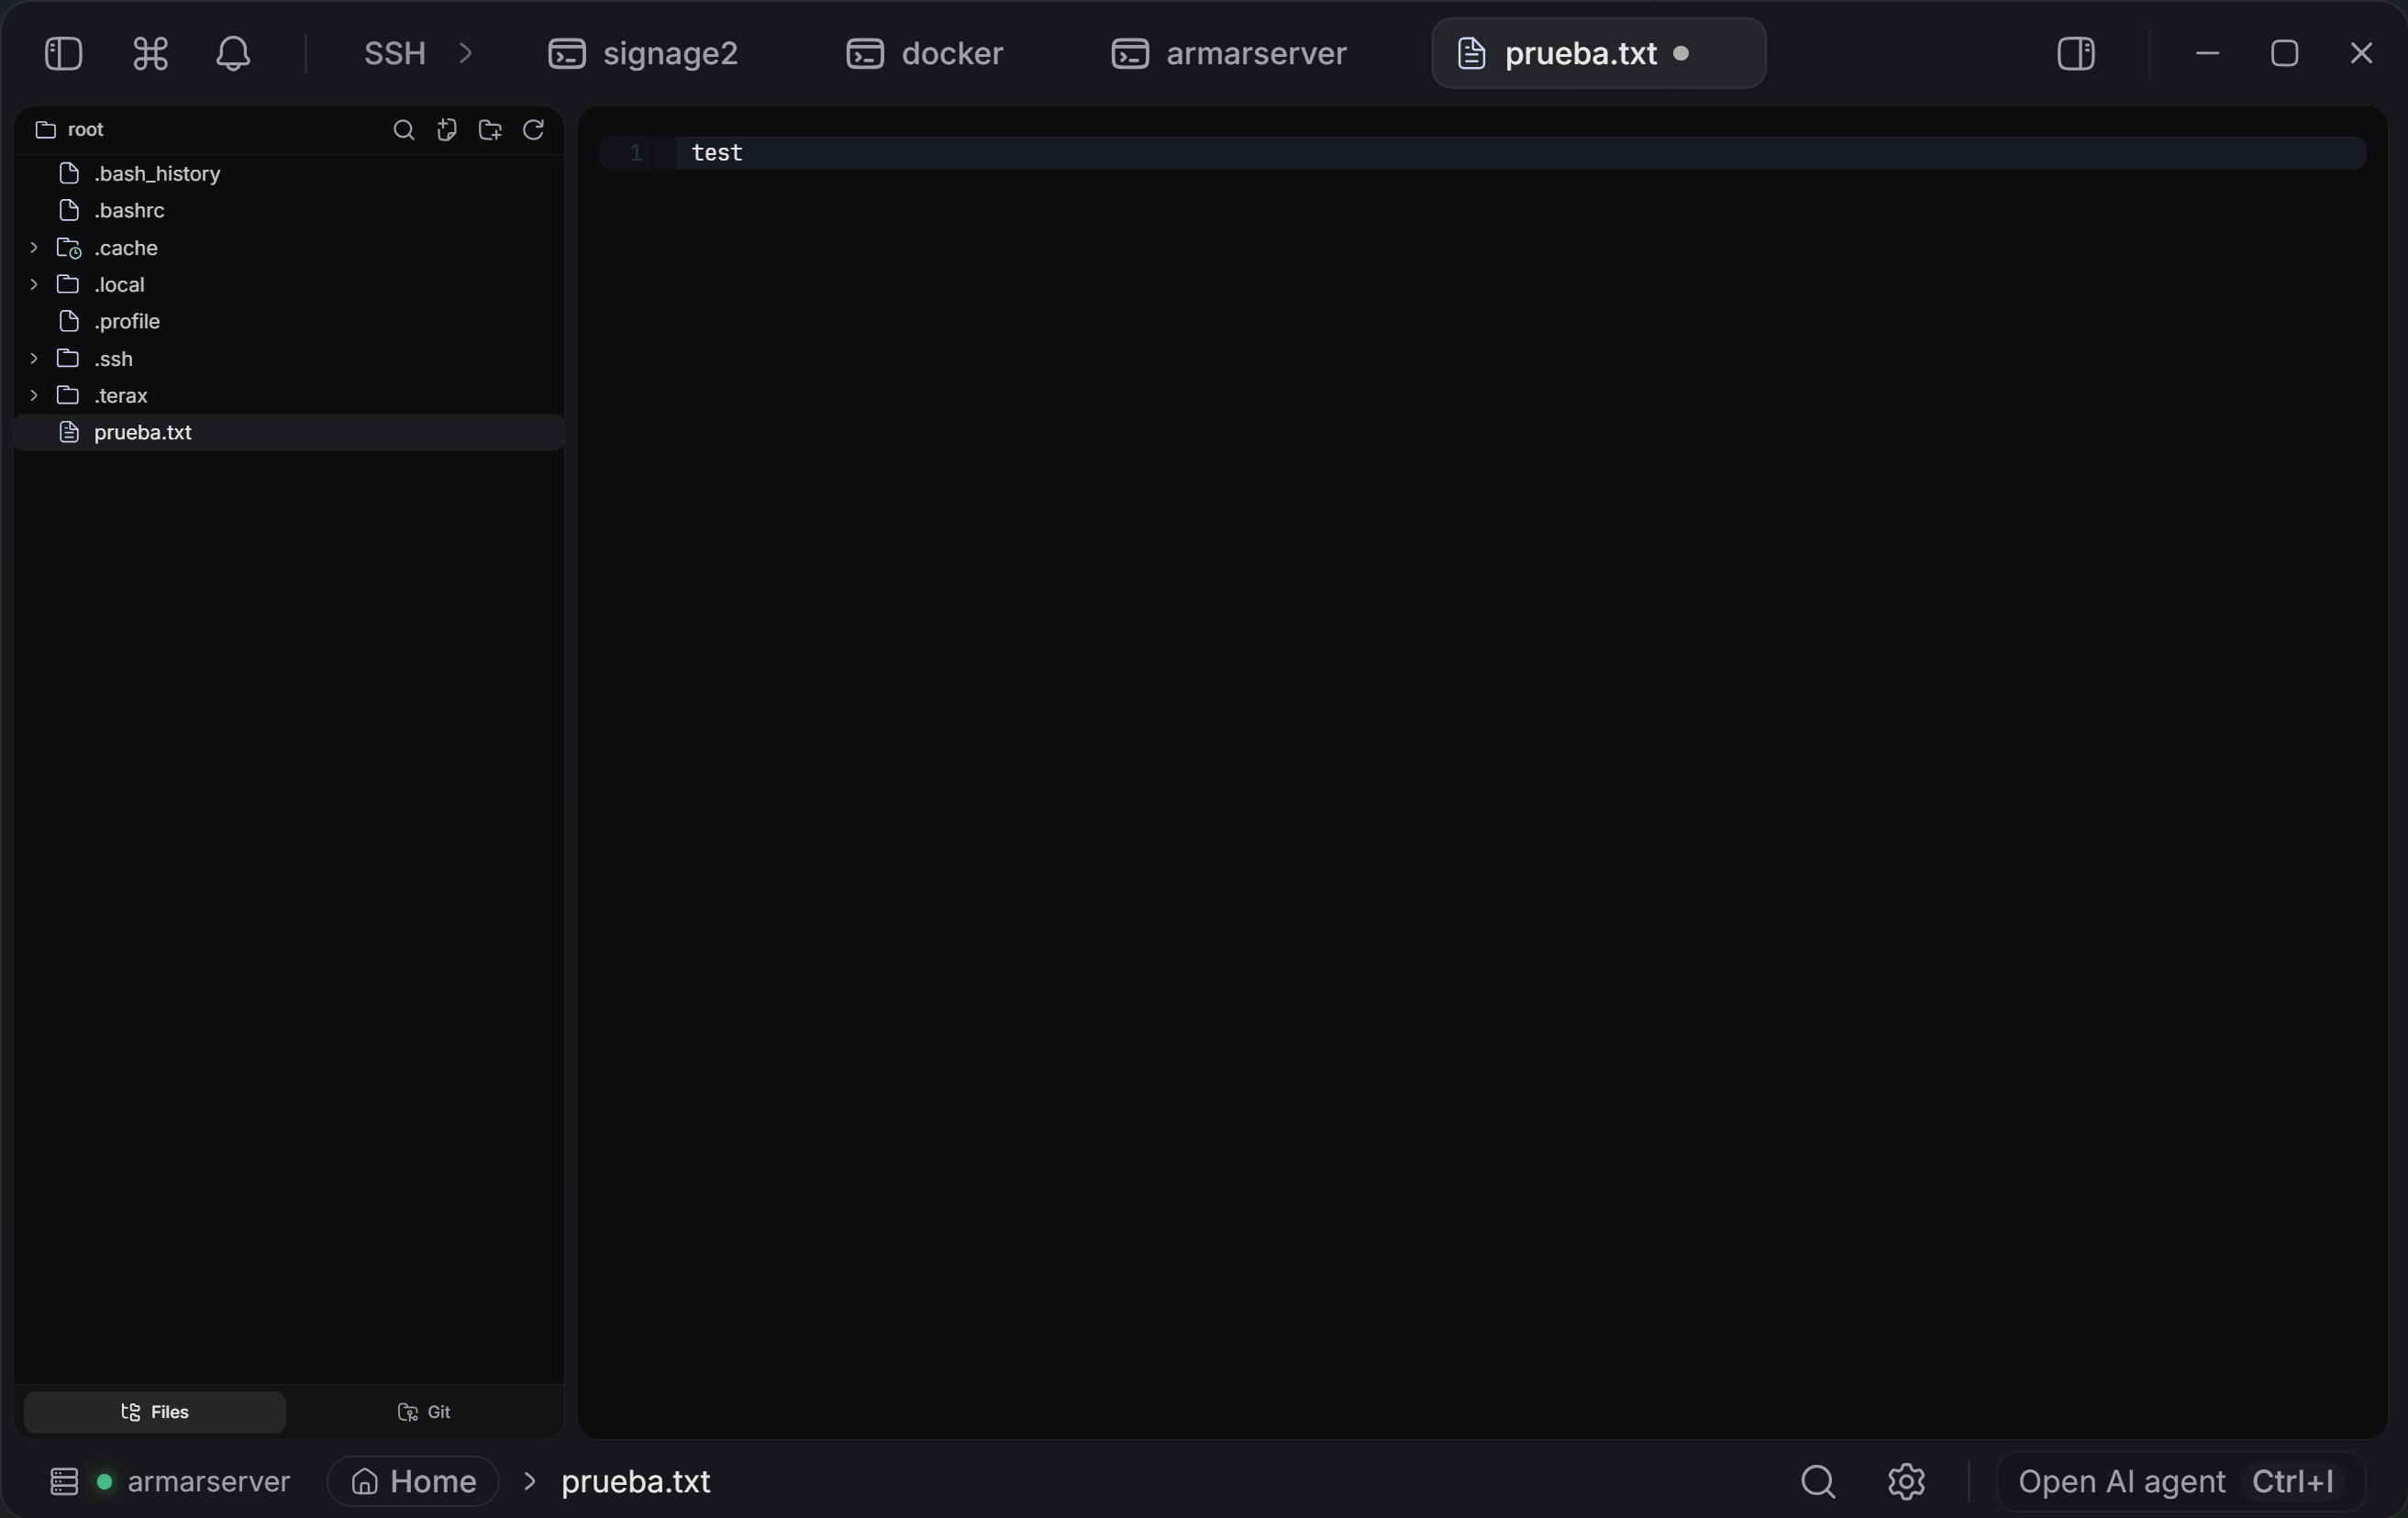
Task: Open the Git panel tab
Action: (x=424, y=1412)
